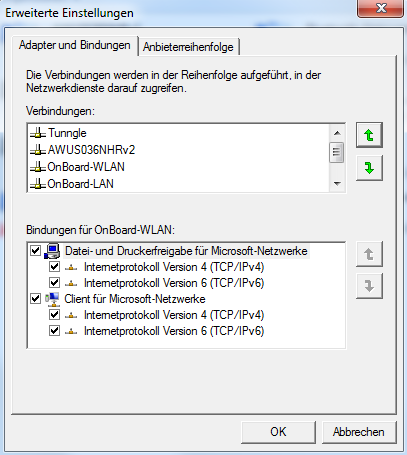This screenshot has width=407, height=455.
Task: Move selected connection up with green arrow
Action: pos(369,135)
